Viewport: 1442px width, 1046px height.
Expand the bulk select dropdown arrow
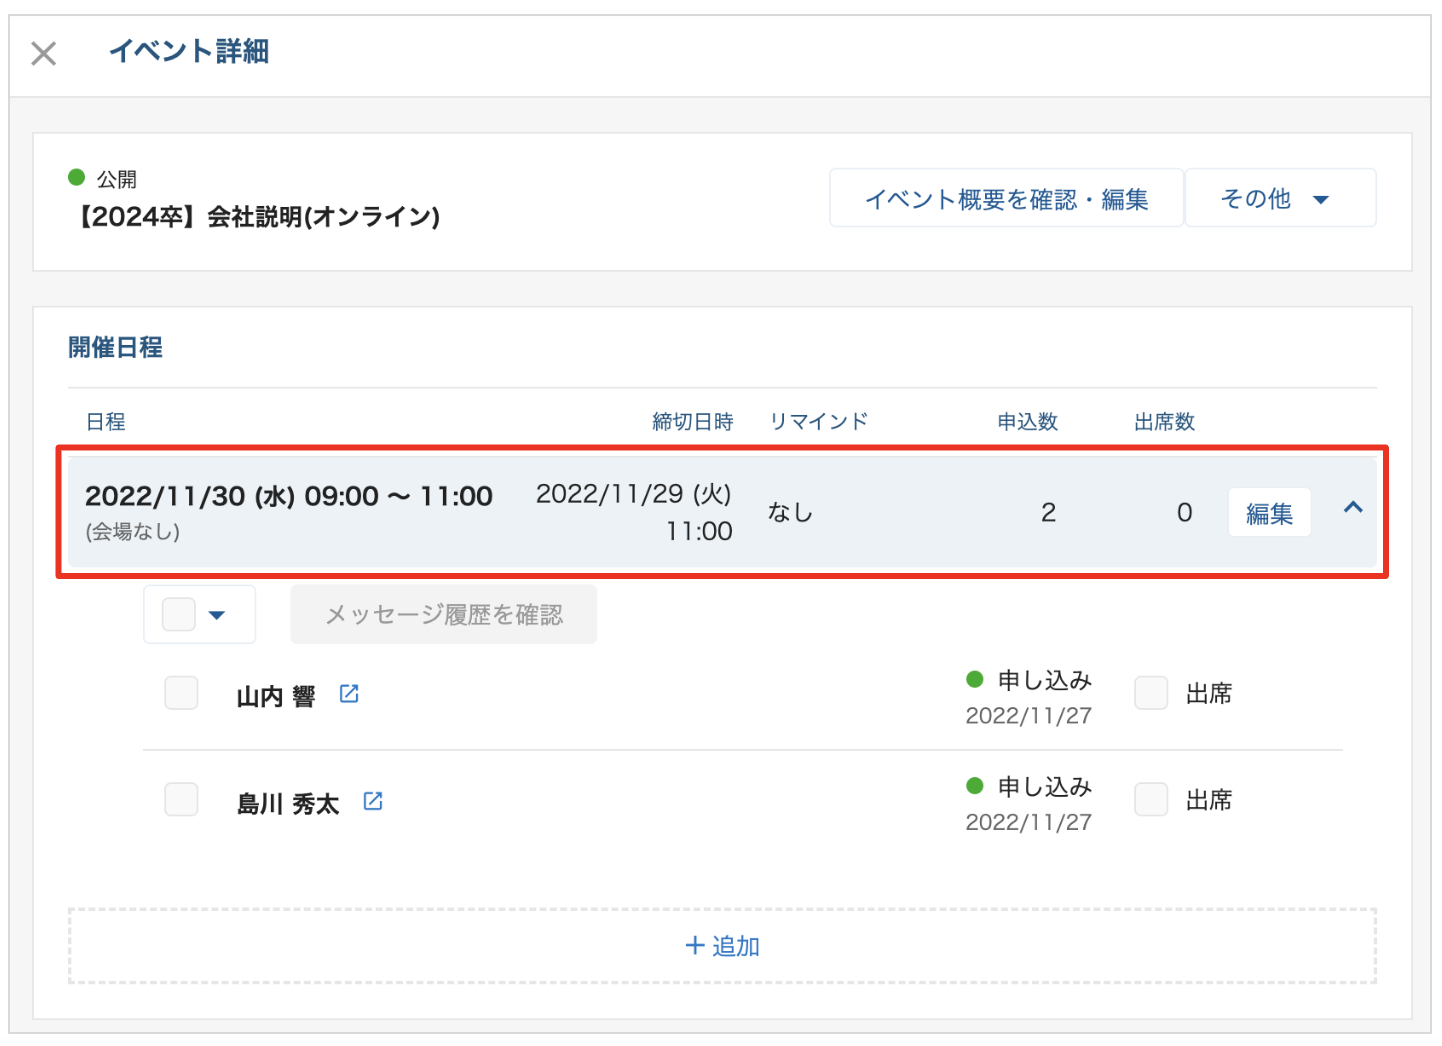(x=217, y=615)
